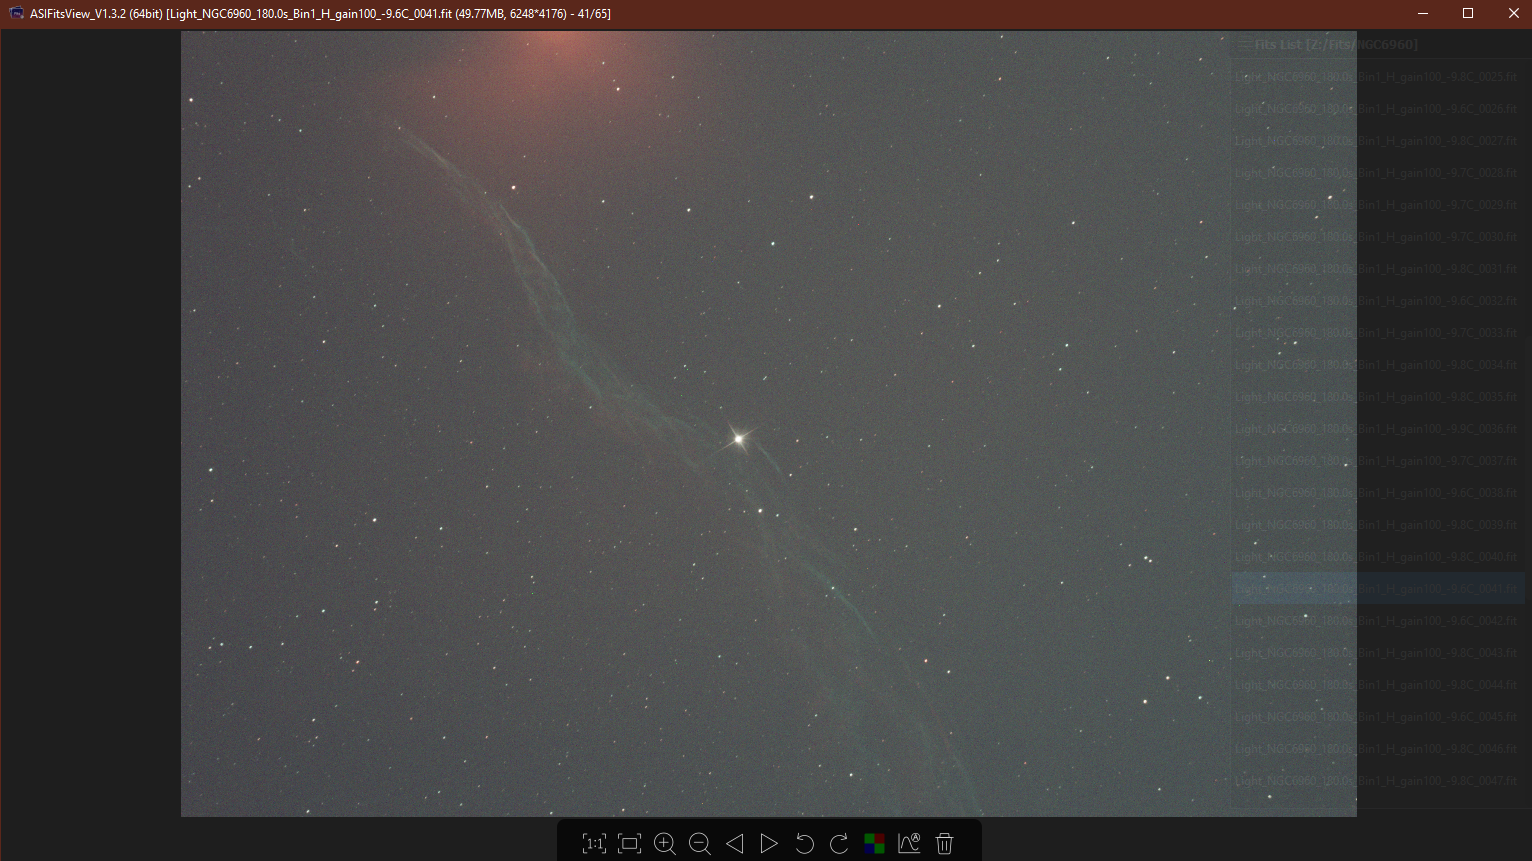Open the file ending in _0035.fit
Viewport: 1532px width, 861px height.
[x=1378, y=397]
